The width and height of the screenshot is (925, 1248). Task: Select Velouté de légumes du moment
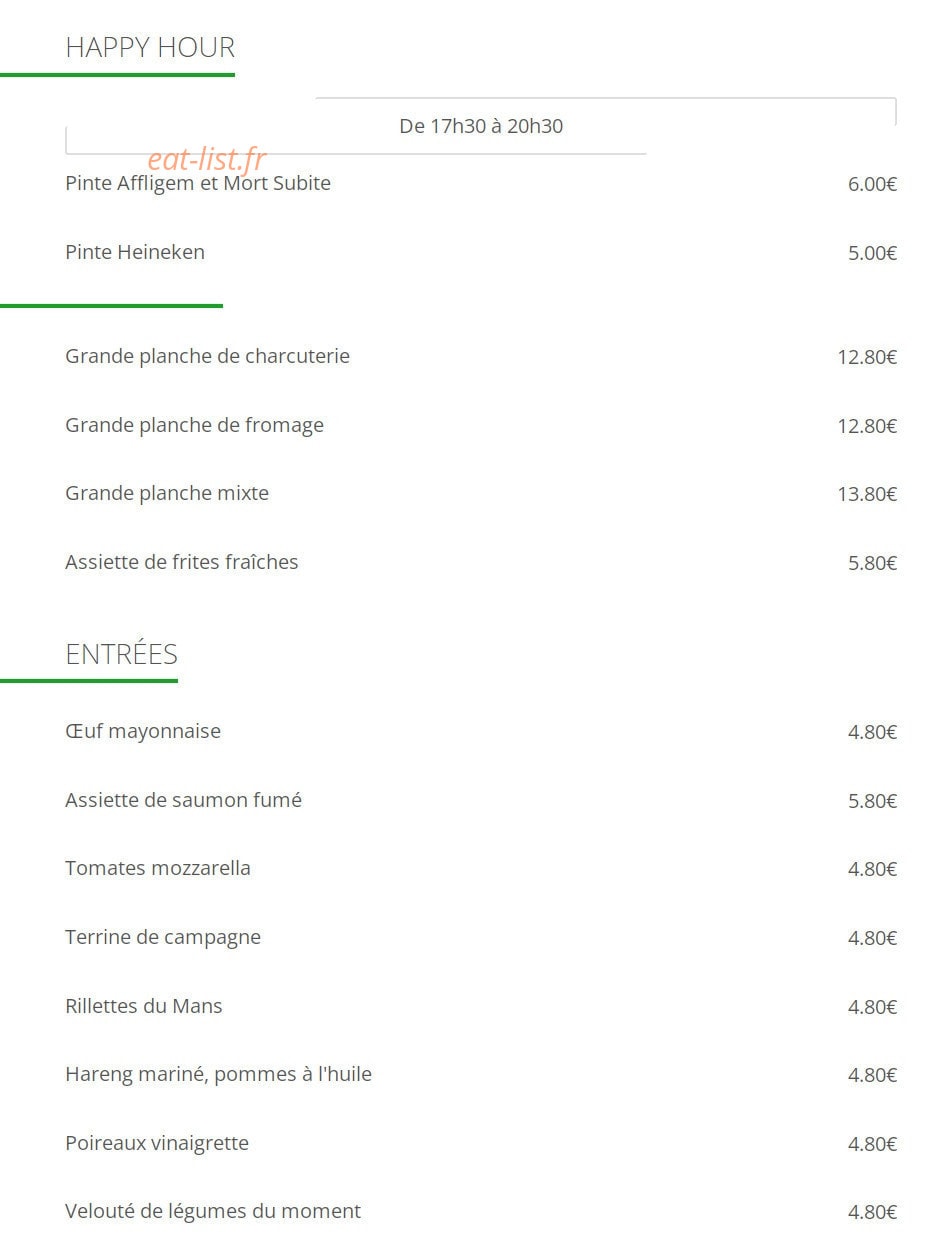[213, 1211]
